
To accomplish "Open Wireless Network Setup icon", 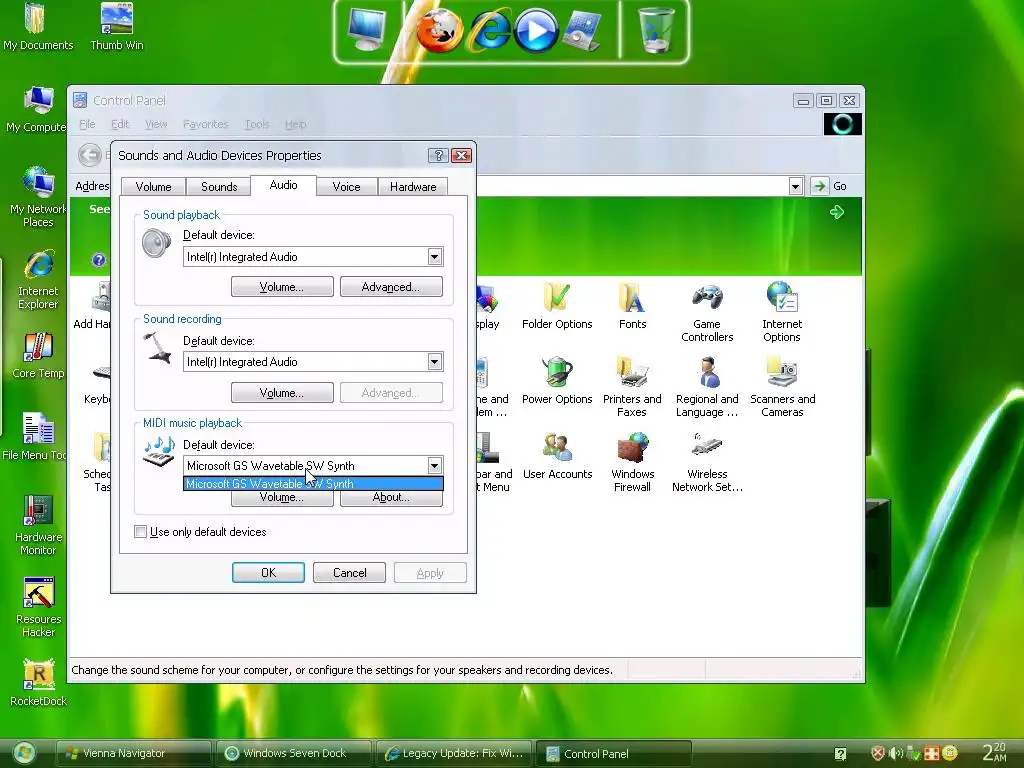I will coord(707,464).
